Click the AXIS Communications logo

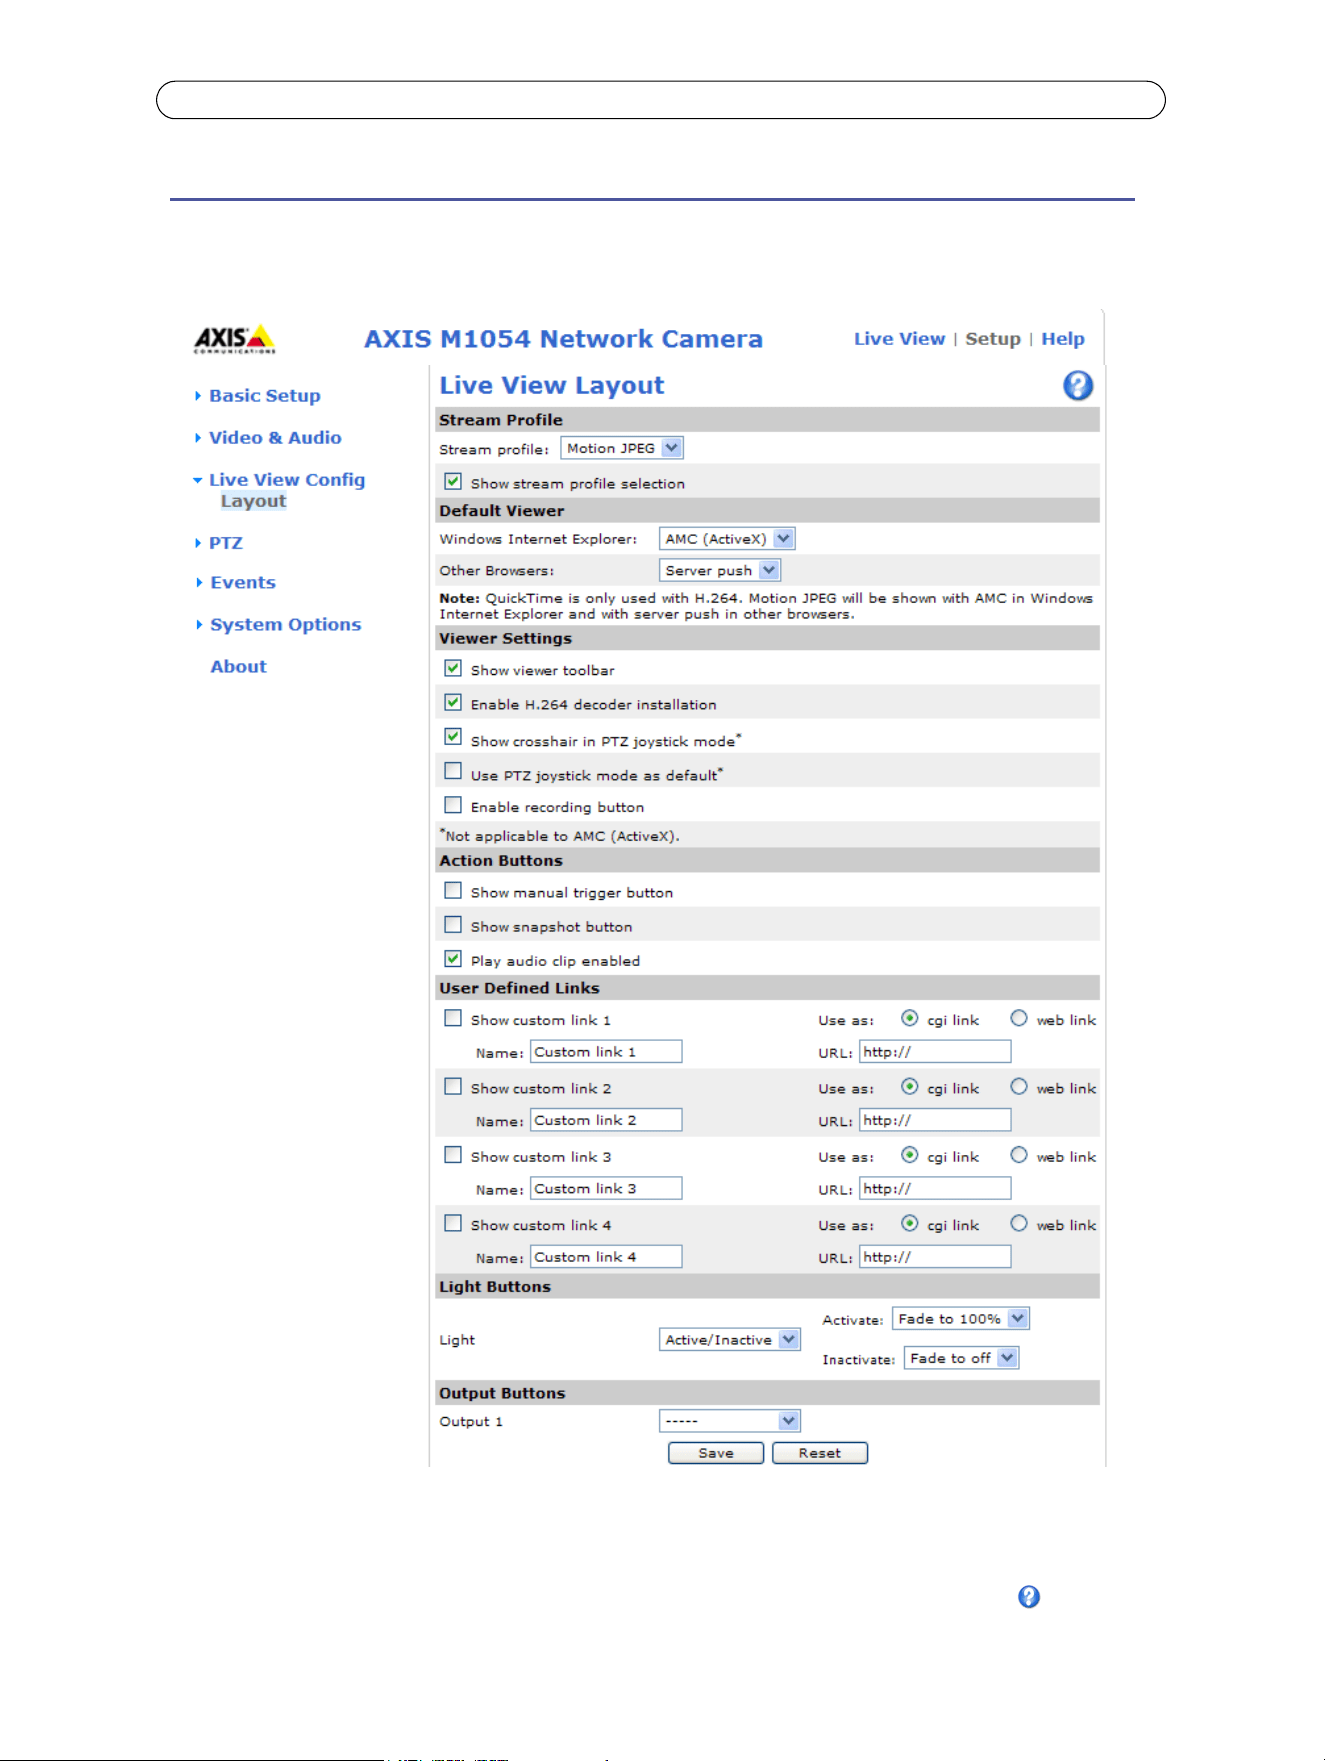point(235,339)
